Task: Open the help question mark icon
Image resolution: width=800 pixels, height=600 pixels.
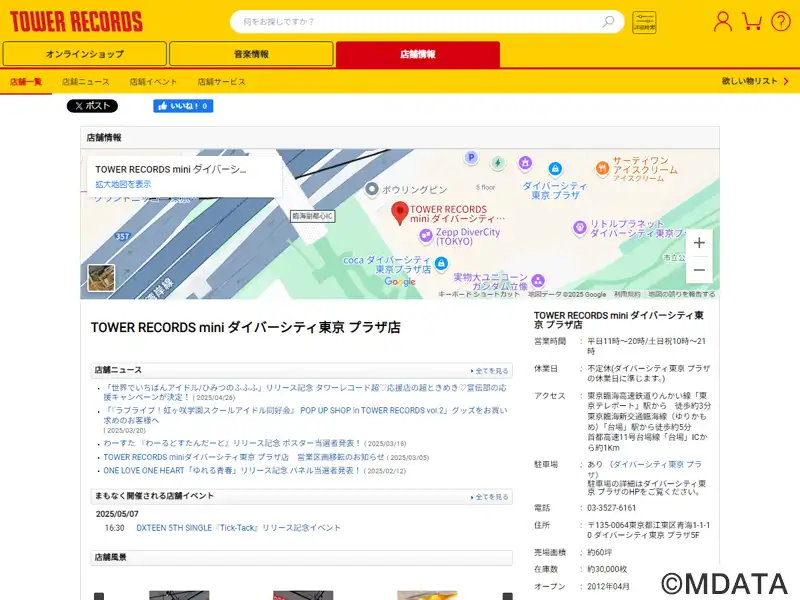Action: (781, 21)
